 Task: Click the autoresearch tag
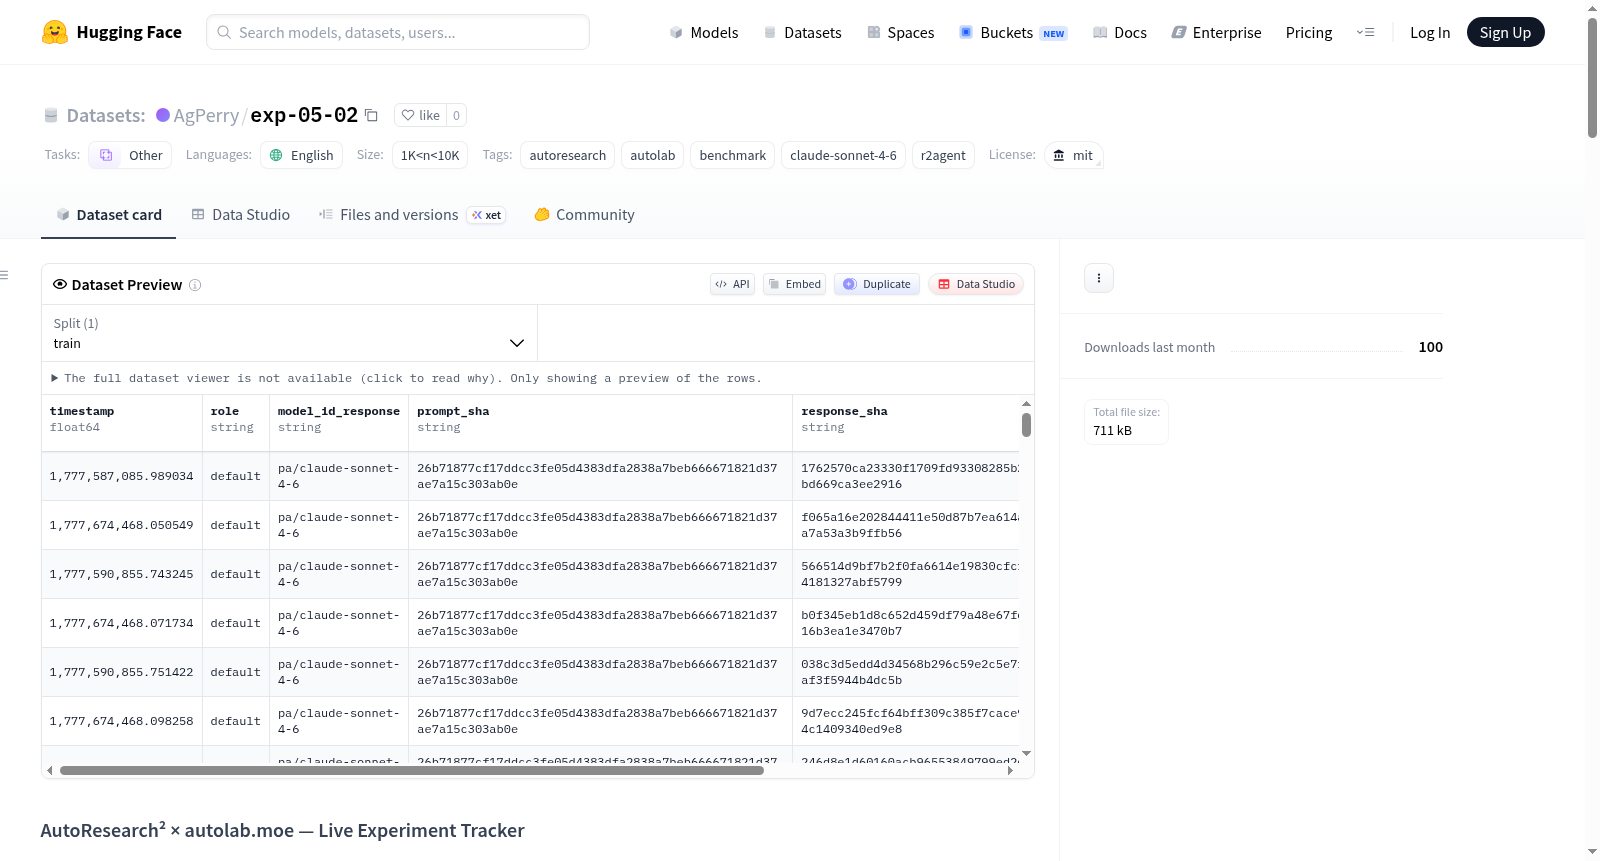click(568, 155)
